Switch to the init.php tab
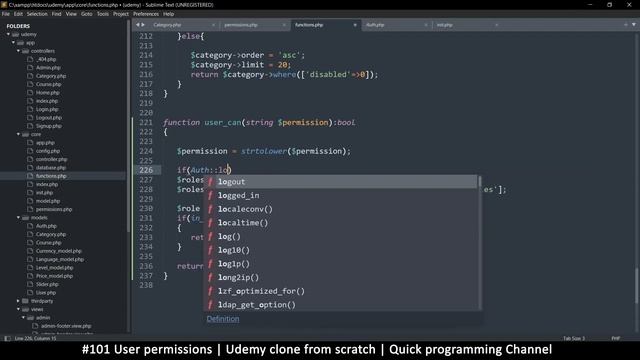The image size is (640, 360). coord(444,25)
